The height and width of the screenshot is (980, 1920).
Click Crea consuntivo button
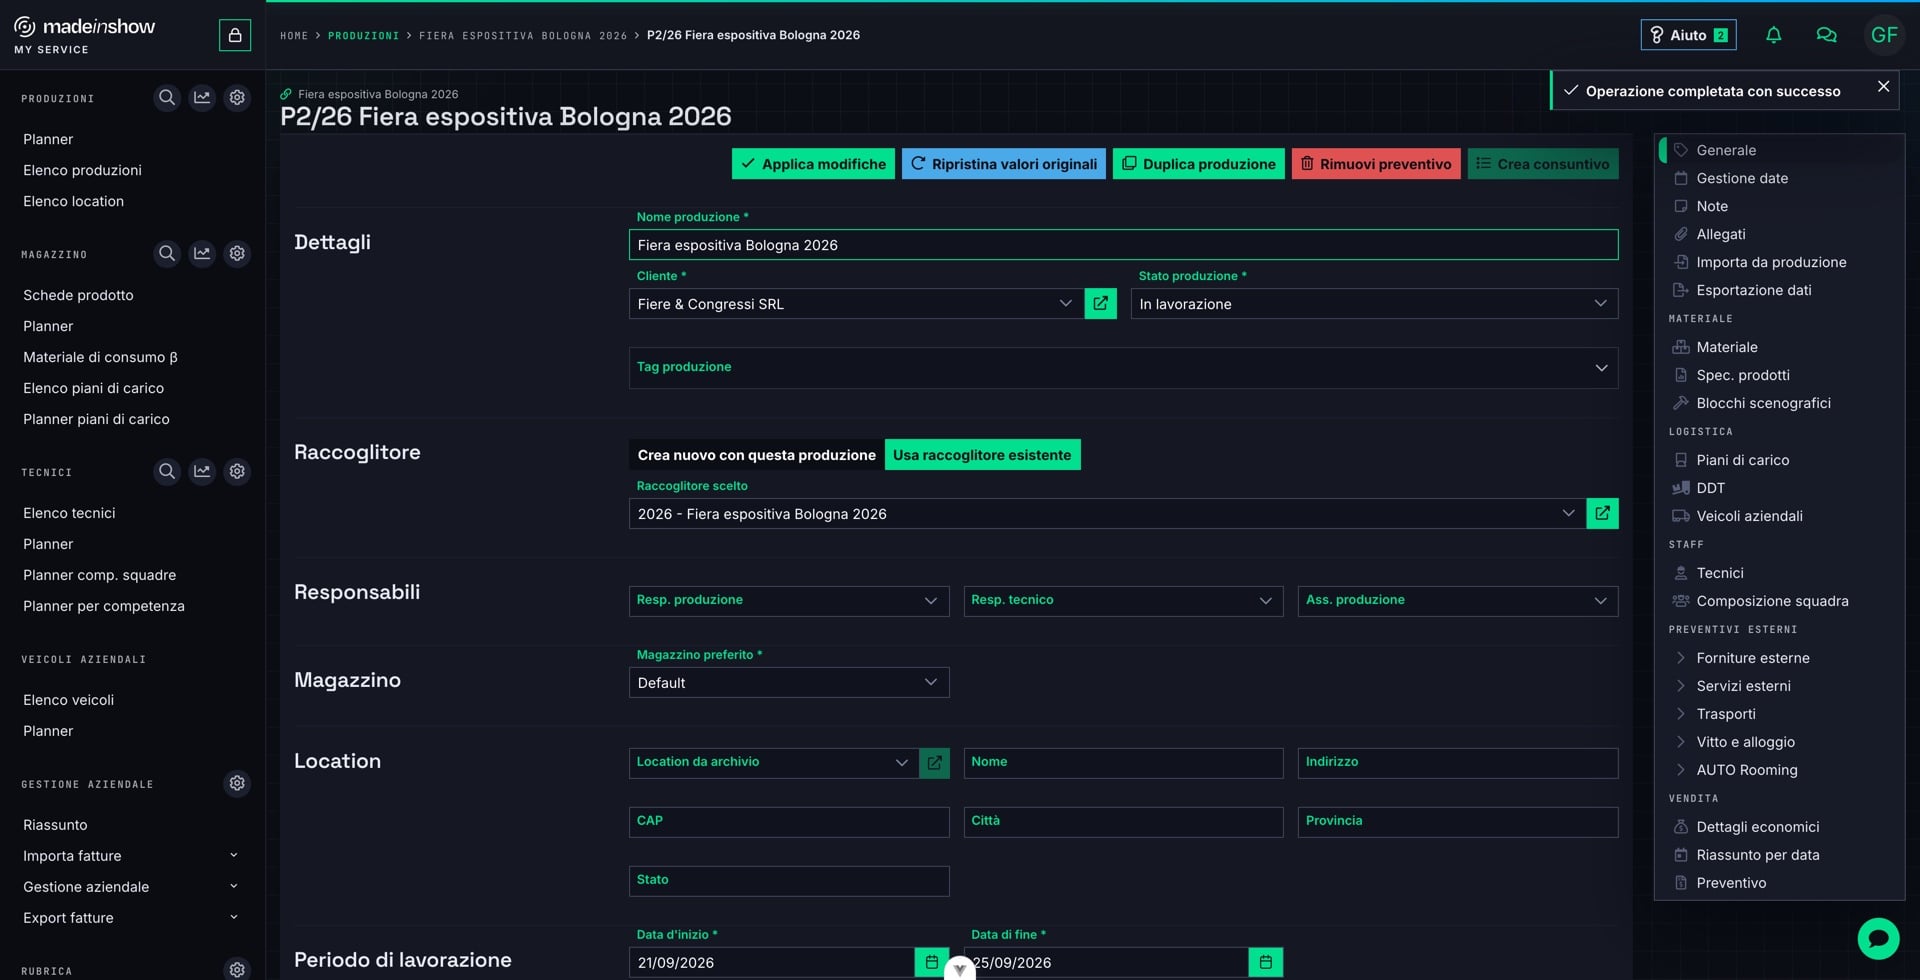(x=1542, y=164)
